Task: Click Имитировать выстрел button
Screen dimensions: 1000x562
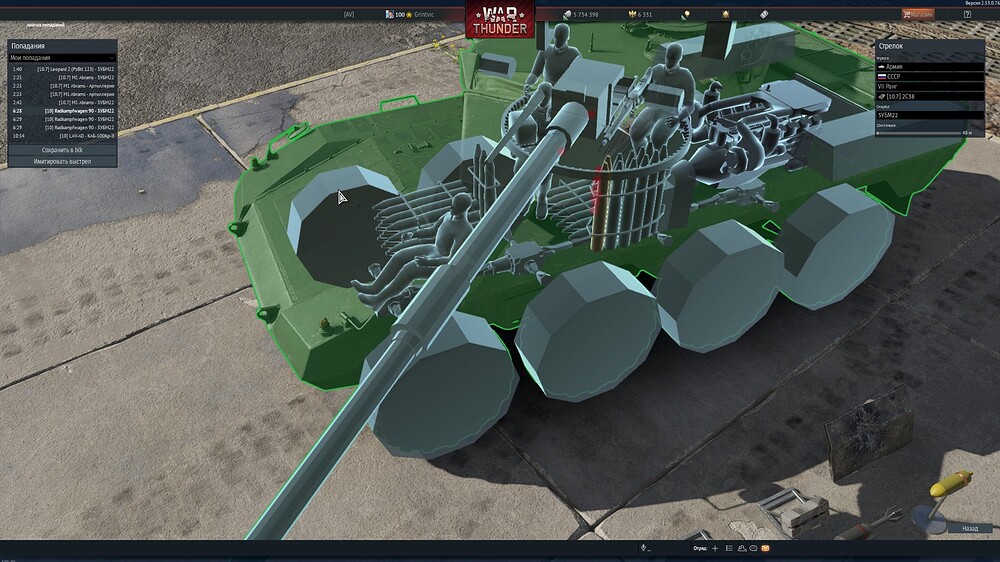Action: (62, 161)
